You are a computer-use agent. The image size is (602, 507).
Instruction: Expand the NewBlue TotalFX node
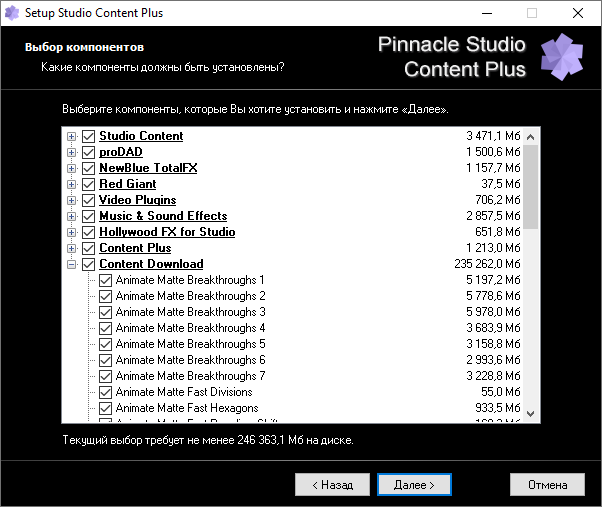(71, 168)
